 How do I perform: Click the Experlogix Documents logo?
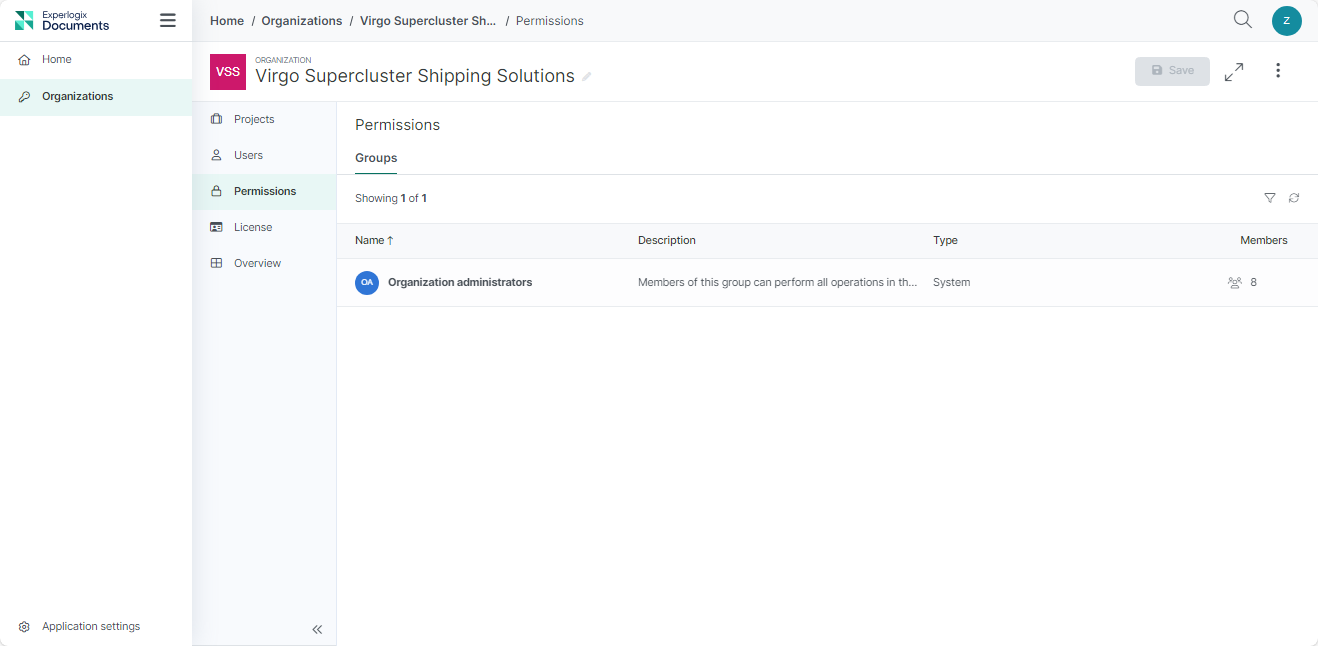[62, 20]
